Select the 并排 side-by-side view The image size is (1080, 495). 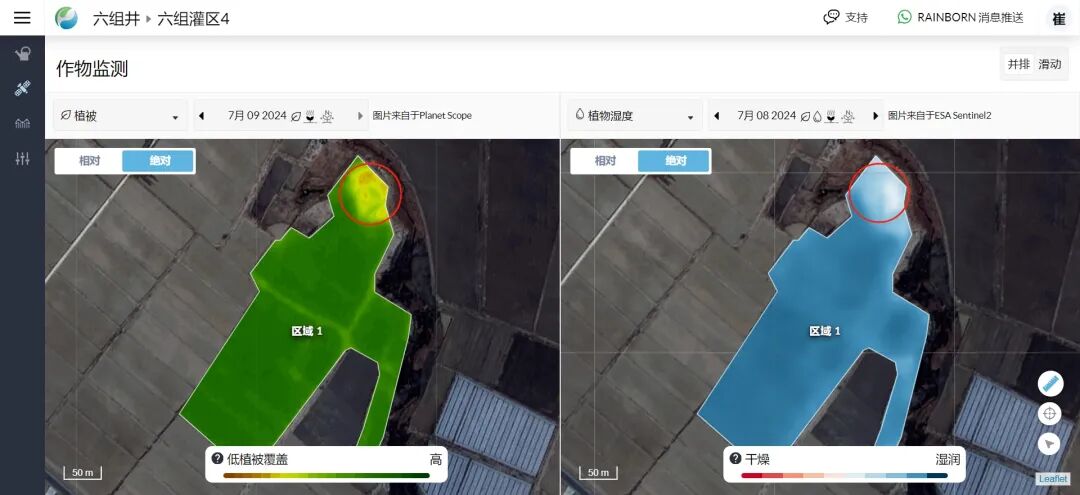[x=1018, y=64]
